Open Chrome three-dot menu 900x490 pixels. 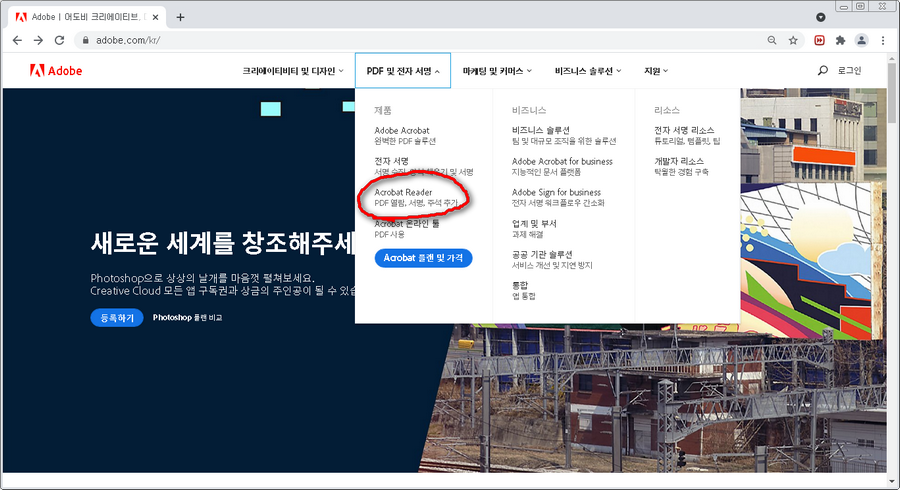[x=883, y=40]
